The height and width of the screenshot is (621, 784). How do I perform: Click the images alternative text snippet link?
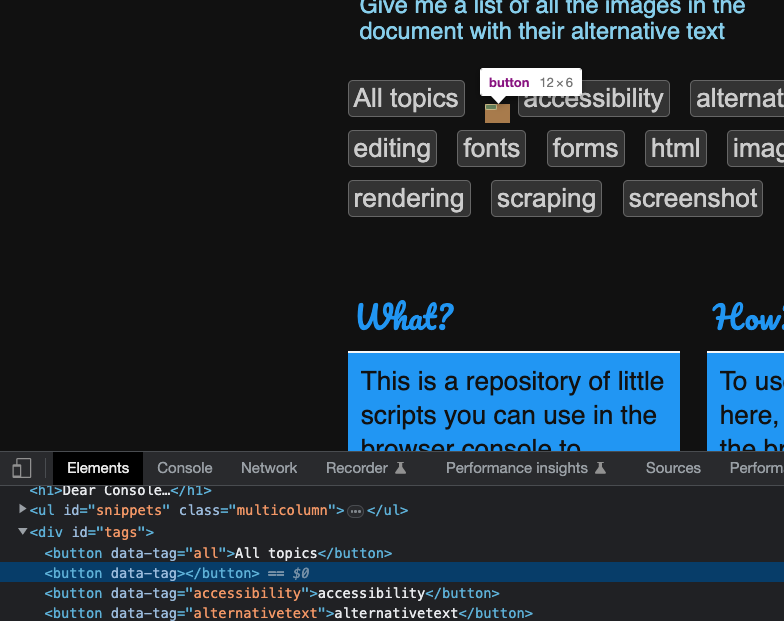[552, 20]
